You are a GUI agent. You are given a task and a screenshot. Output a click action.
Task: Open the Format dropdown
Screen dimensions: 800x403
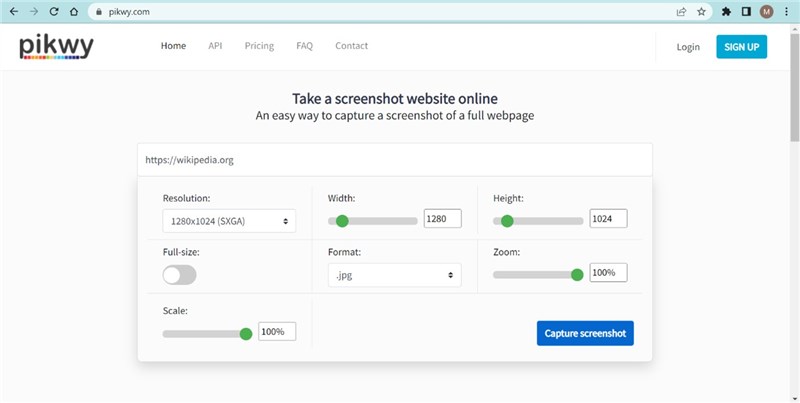[x=394, y=275]
